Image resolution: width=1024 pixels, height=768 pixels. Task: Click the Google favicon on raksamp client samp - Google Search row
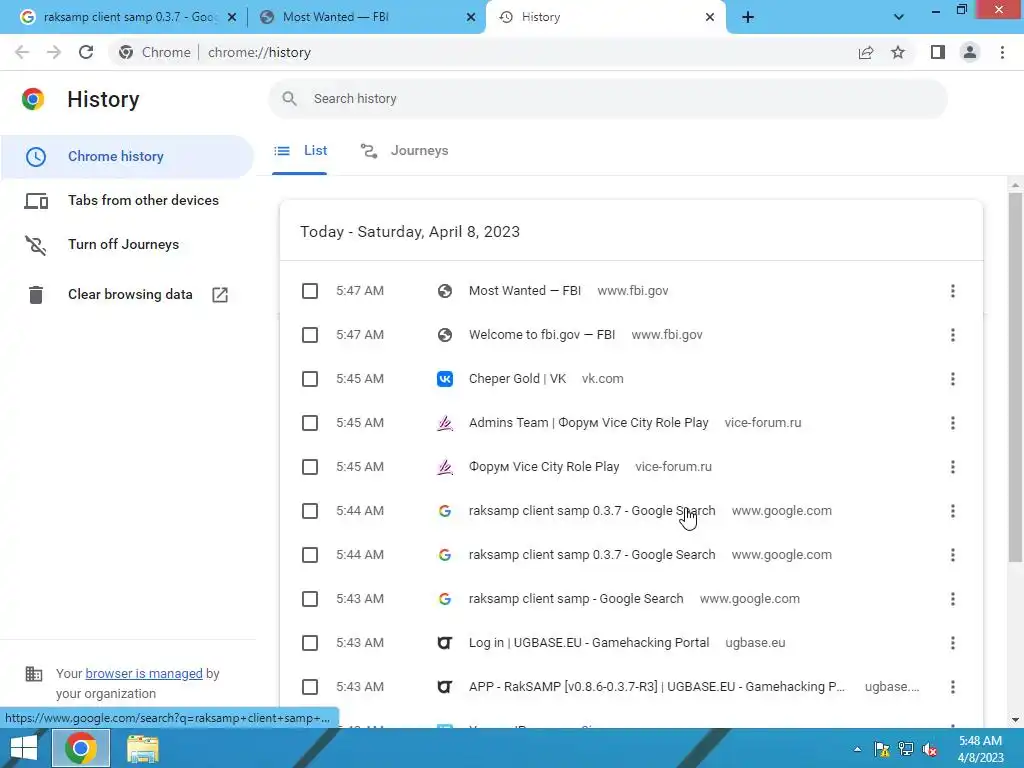pos(445,599)
